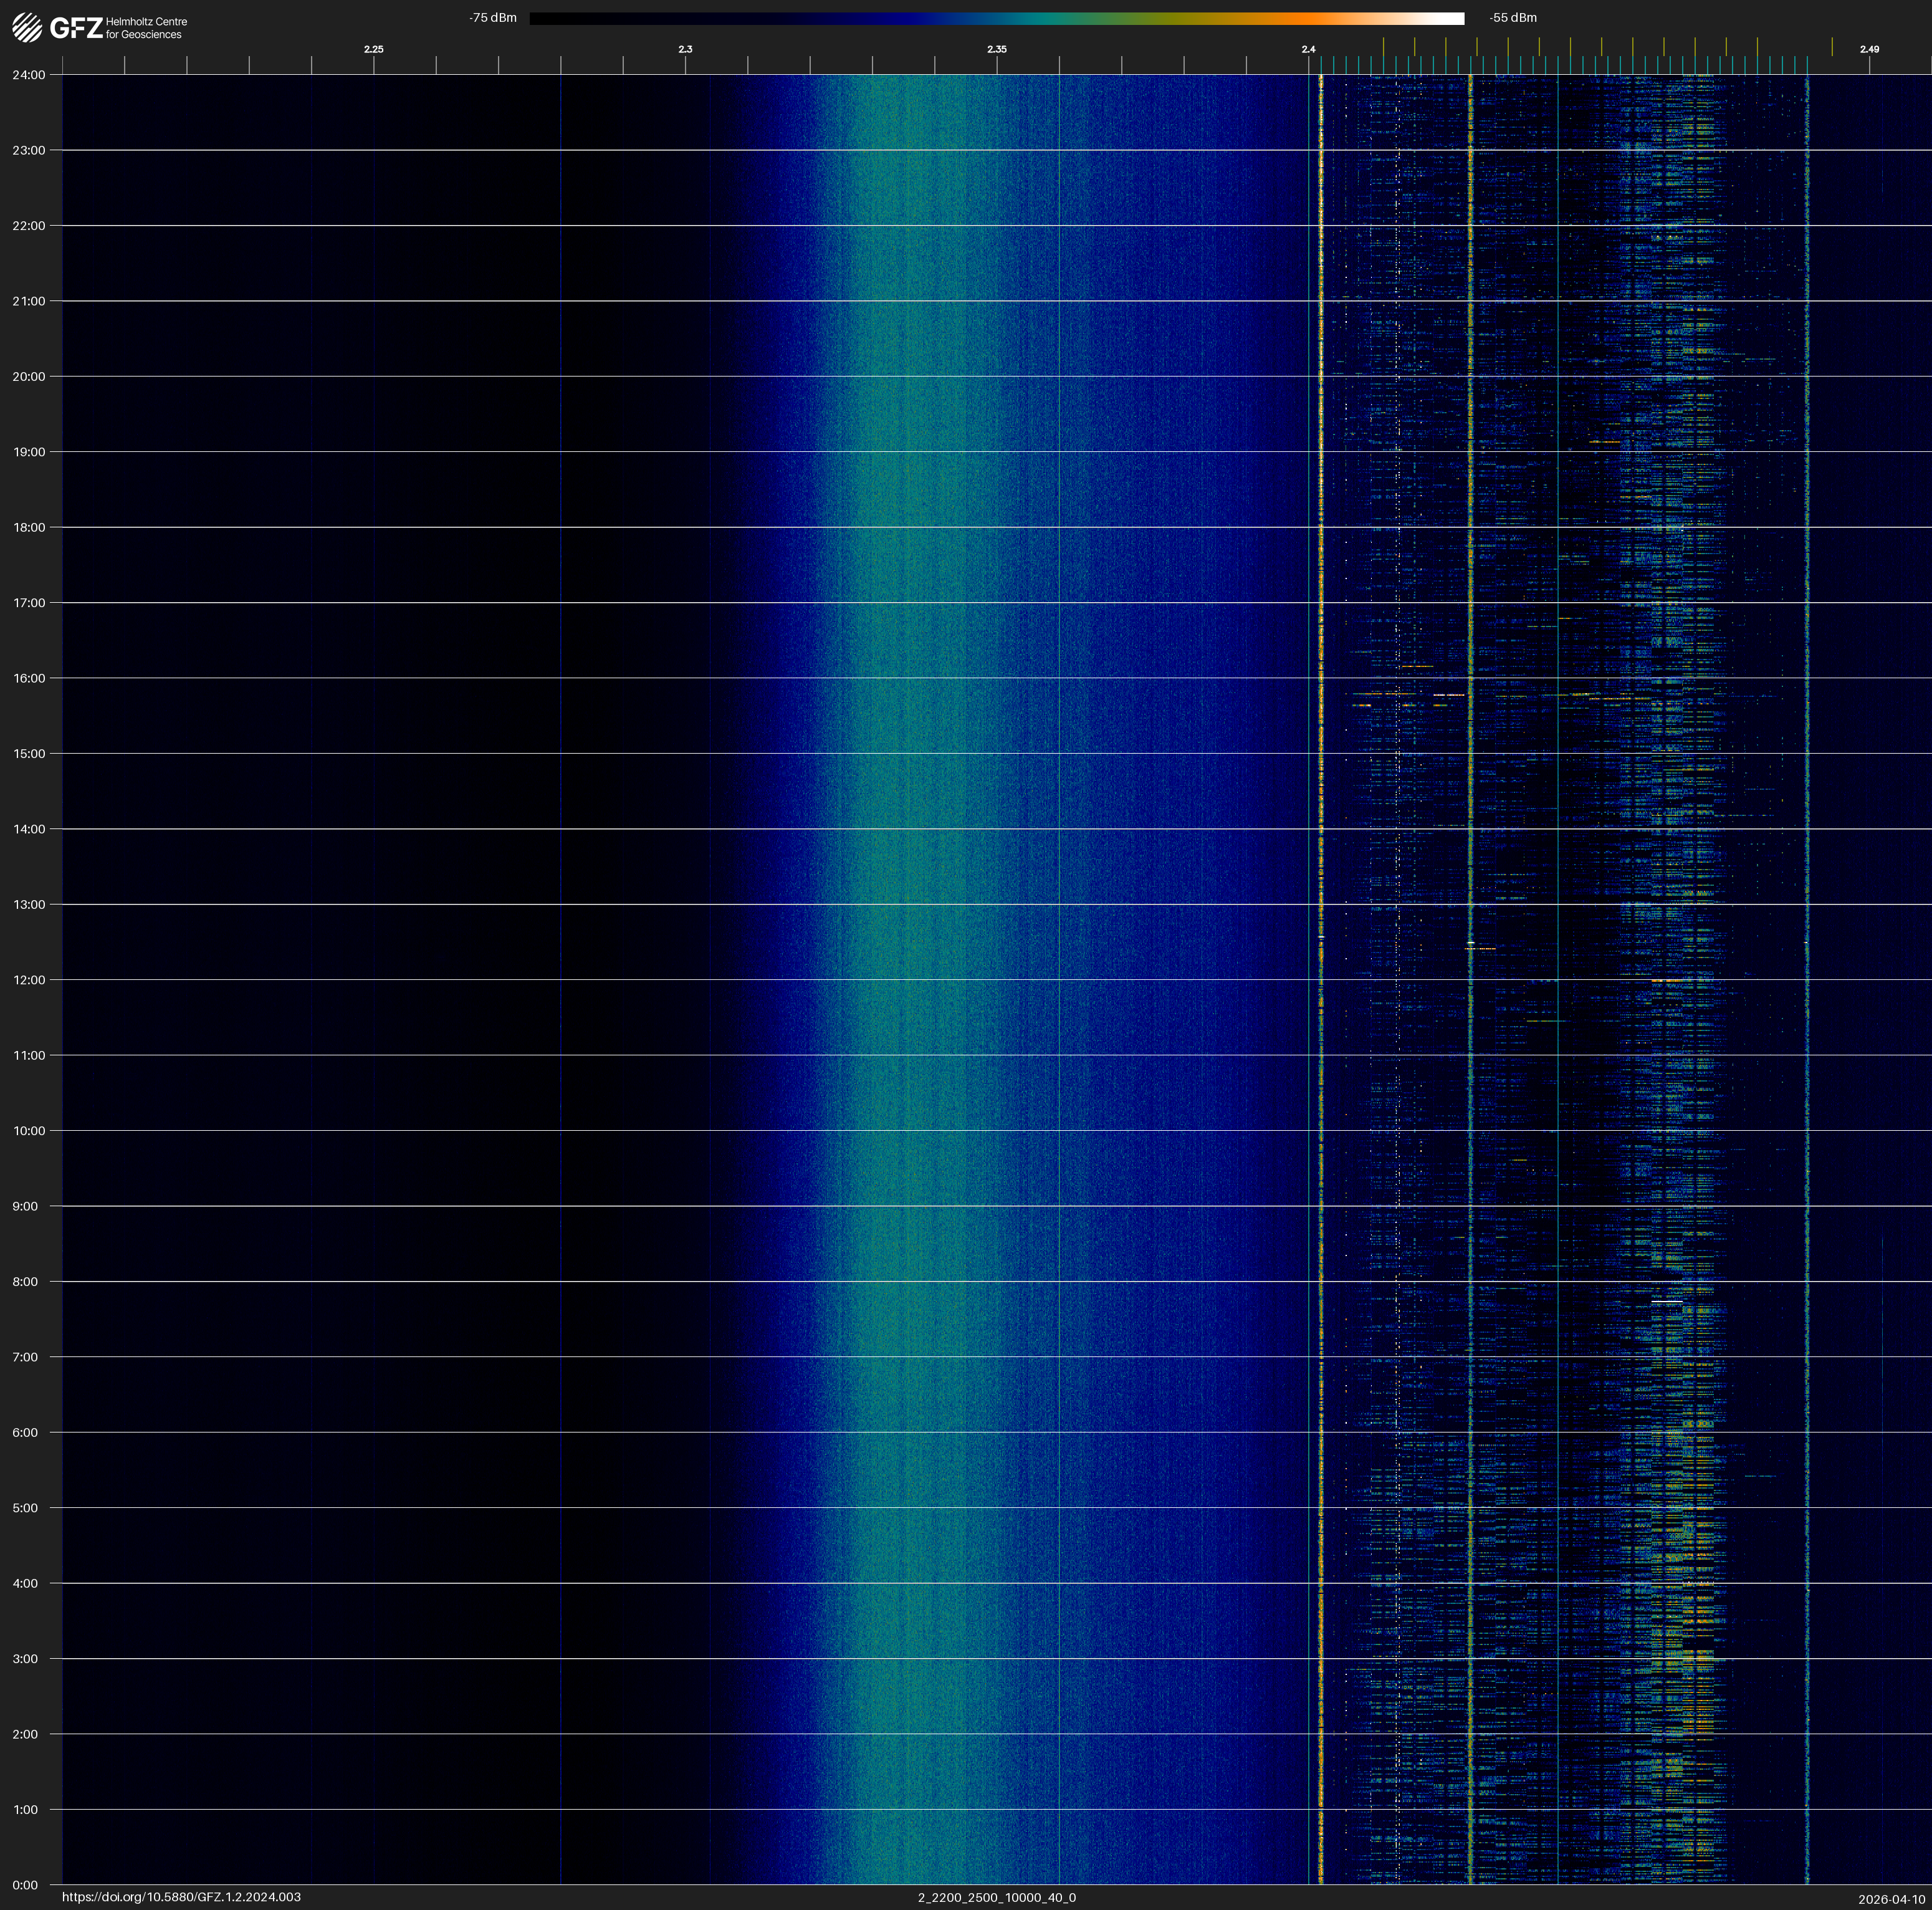This screenshot has height=1910, width=1932.
Task: Click the 2.25 frequency axis label
Action: pos(373,49)
